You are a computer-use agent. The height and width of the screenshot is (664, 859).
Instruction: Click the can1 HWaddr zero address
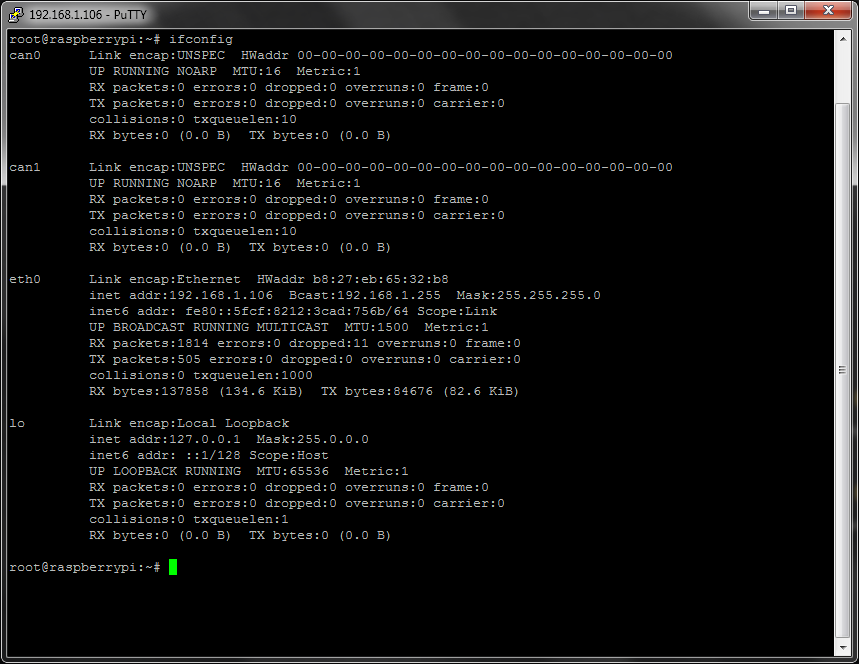[x=485, y=167]
